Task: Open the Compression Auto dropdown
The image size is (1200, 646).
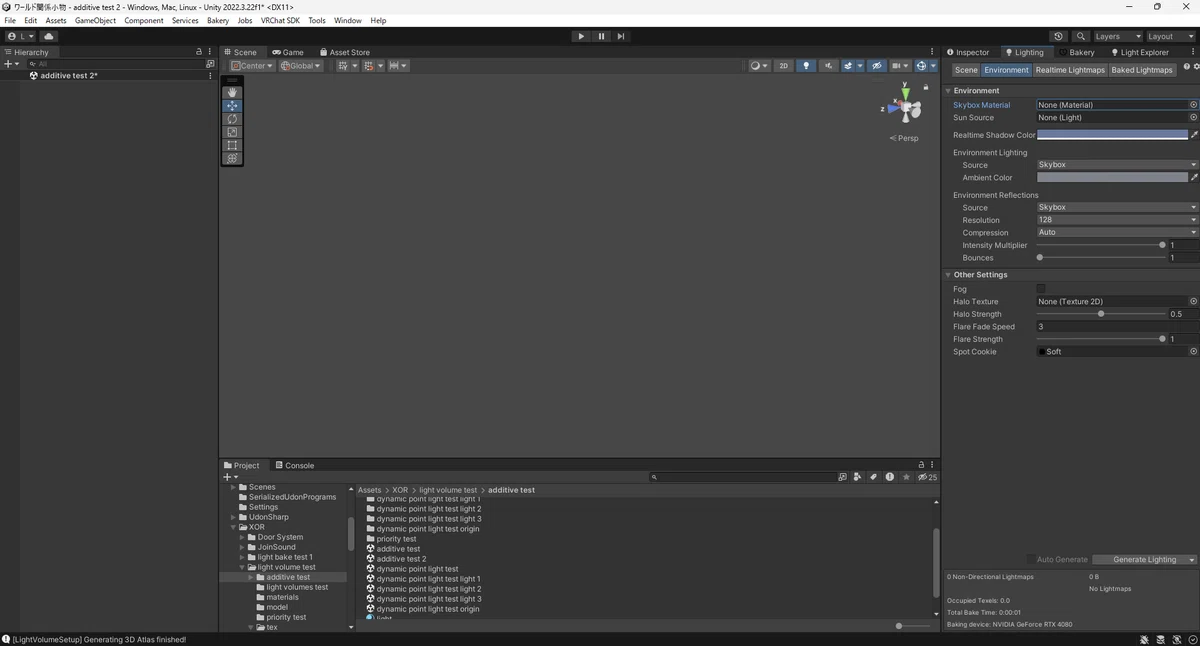Action: point(1117,232)
